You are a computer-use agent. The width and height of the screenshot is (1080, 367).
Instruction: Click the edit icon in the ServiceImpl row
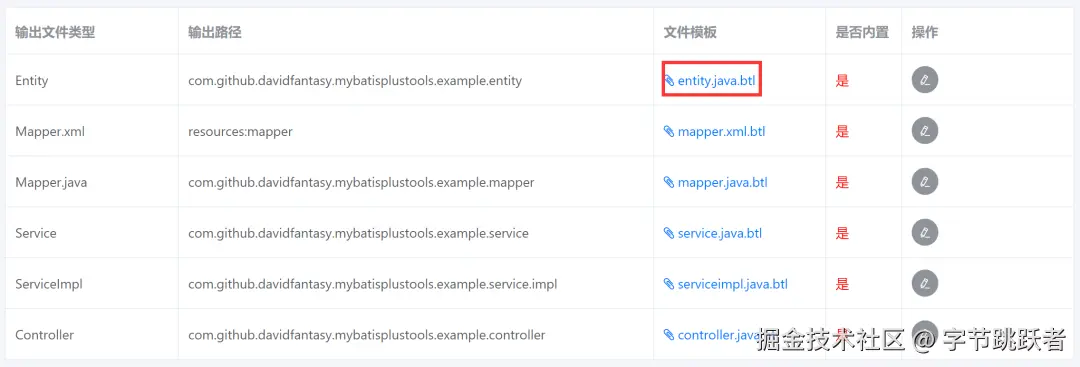click(925, 284)
